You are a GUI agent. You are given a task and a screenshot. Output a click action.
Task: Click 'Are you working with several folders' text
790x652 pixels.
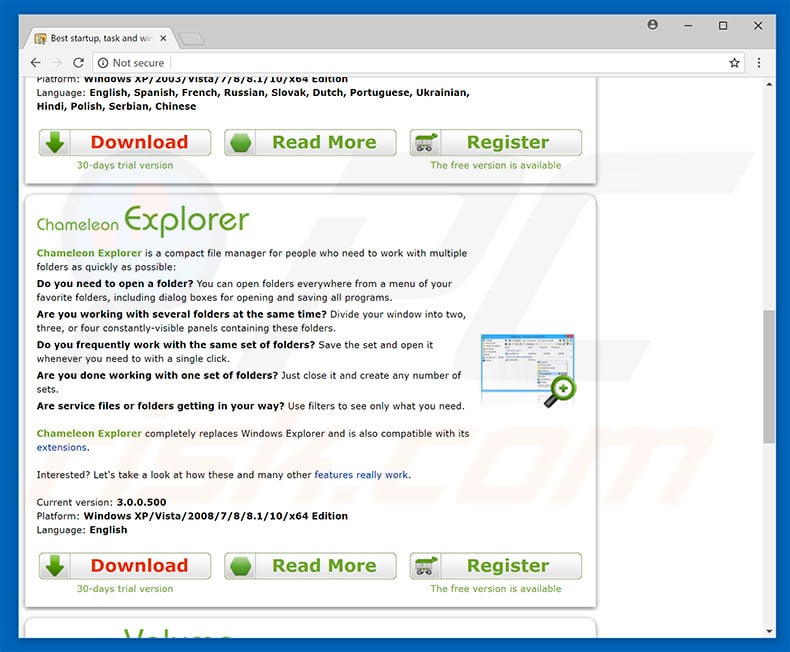pos(181,314)
